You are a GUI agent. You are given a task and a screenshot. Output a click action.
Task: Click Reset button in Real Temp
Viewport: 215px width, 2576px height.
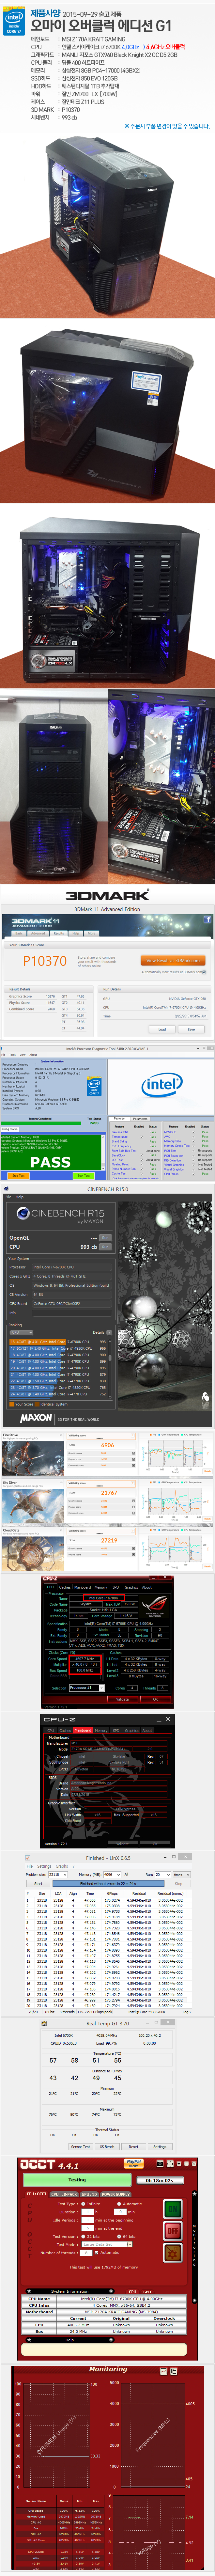(x=134, y=2147)
